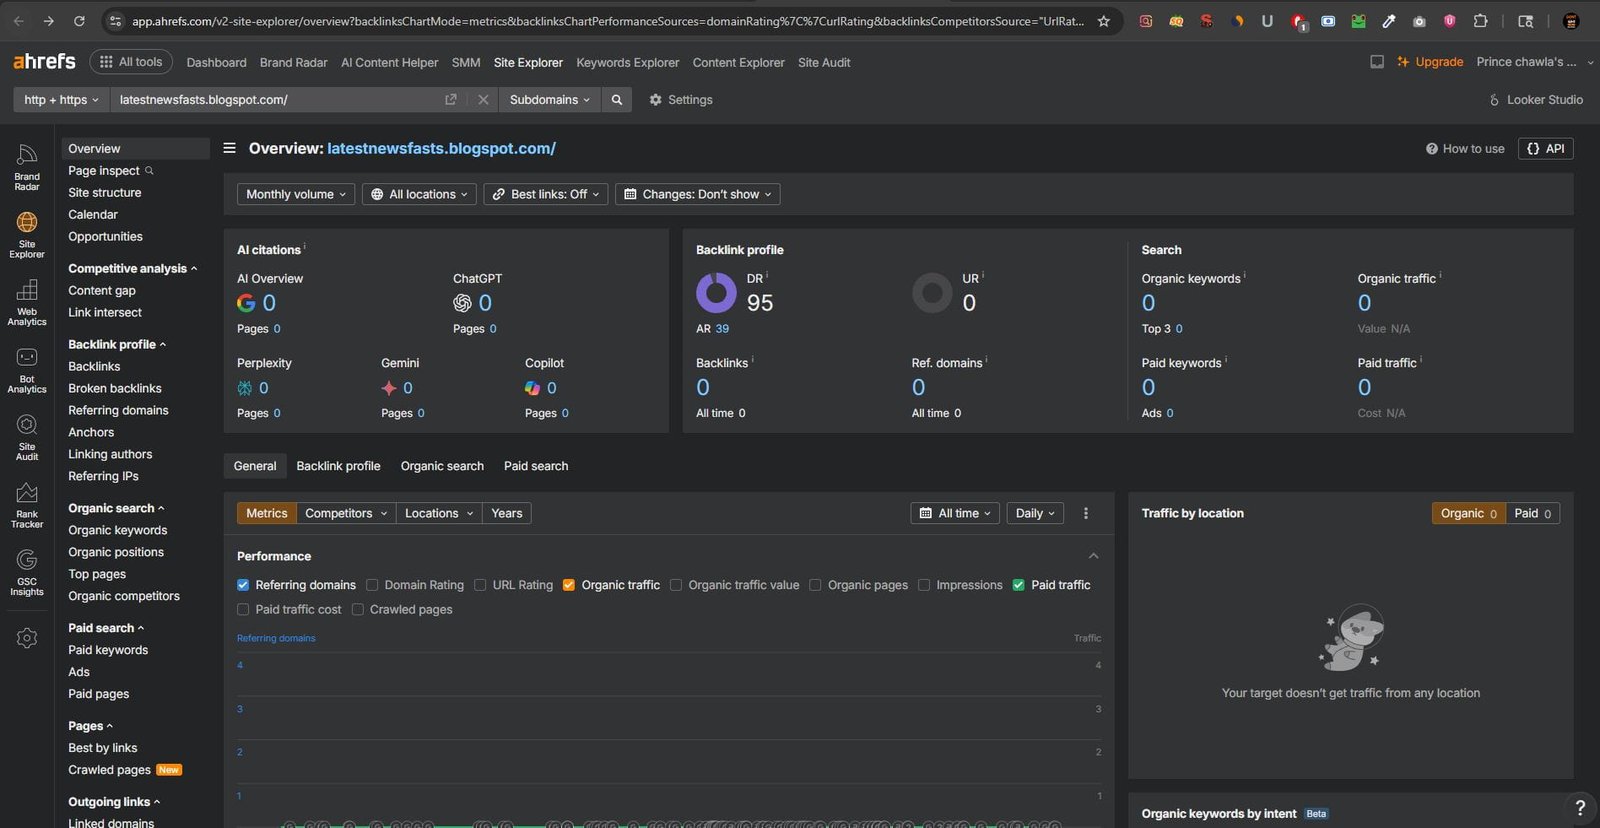Enable the Crawled pages checkbox
The width and height of the screenshot is (1600, 828).
[357, 609]
